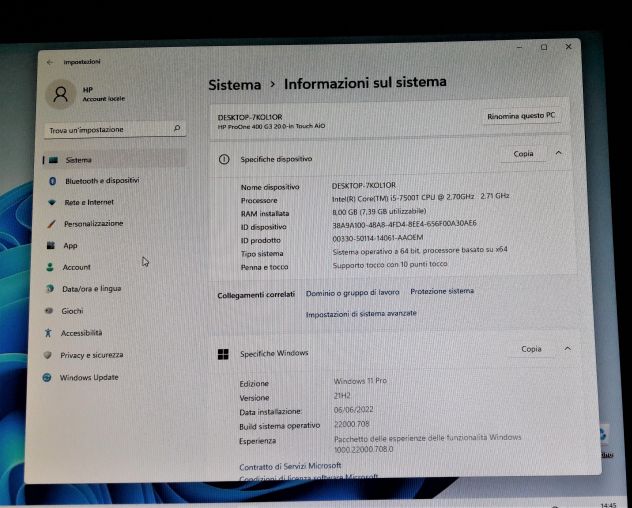Copy the Specifiche dispositivo details
The width and height of the screenshot is (632, 508).
coord(523,154)
